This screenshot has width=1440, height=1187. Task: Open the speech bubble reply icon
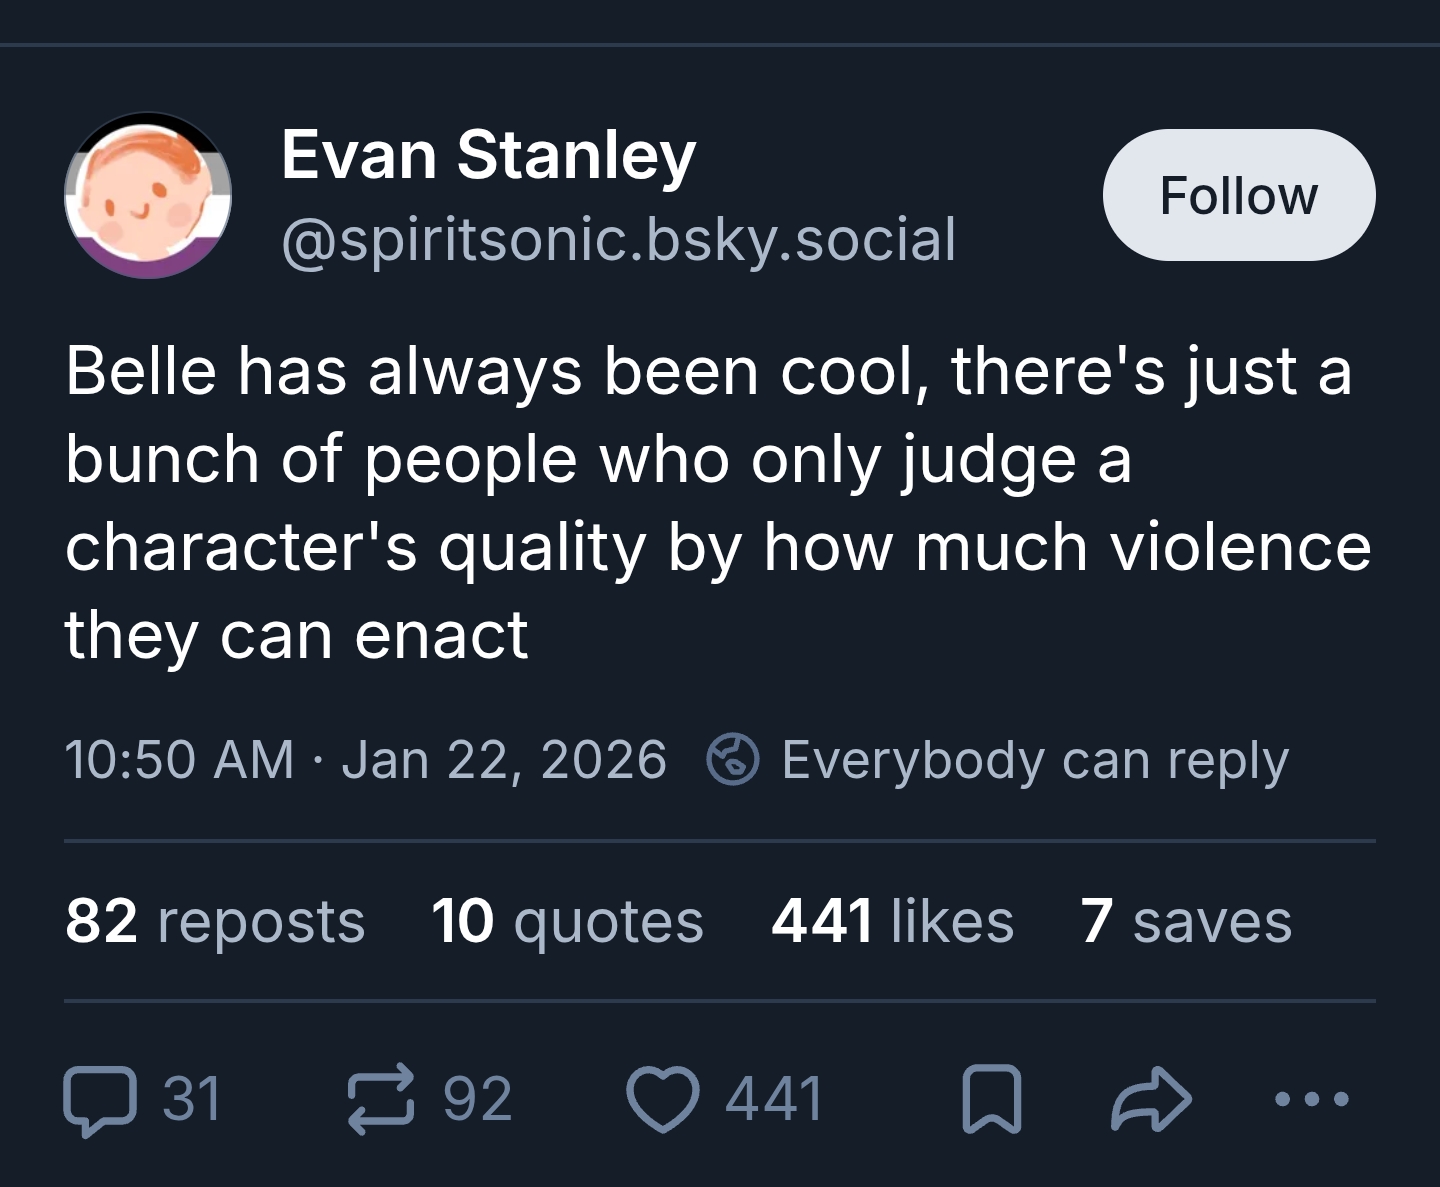point(99,1100)
